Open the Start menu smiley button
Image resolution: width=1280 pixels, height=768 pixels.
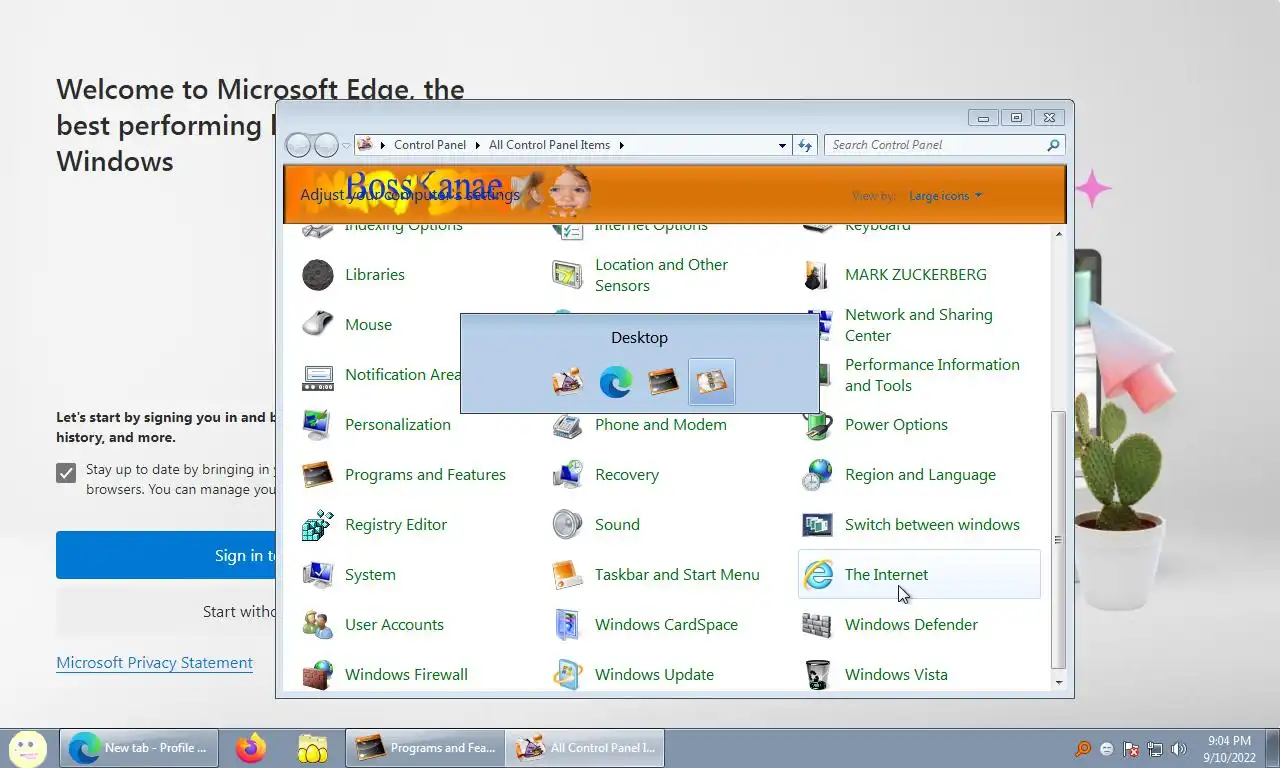click(27, 747)
